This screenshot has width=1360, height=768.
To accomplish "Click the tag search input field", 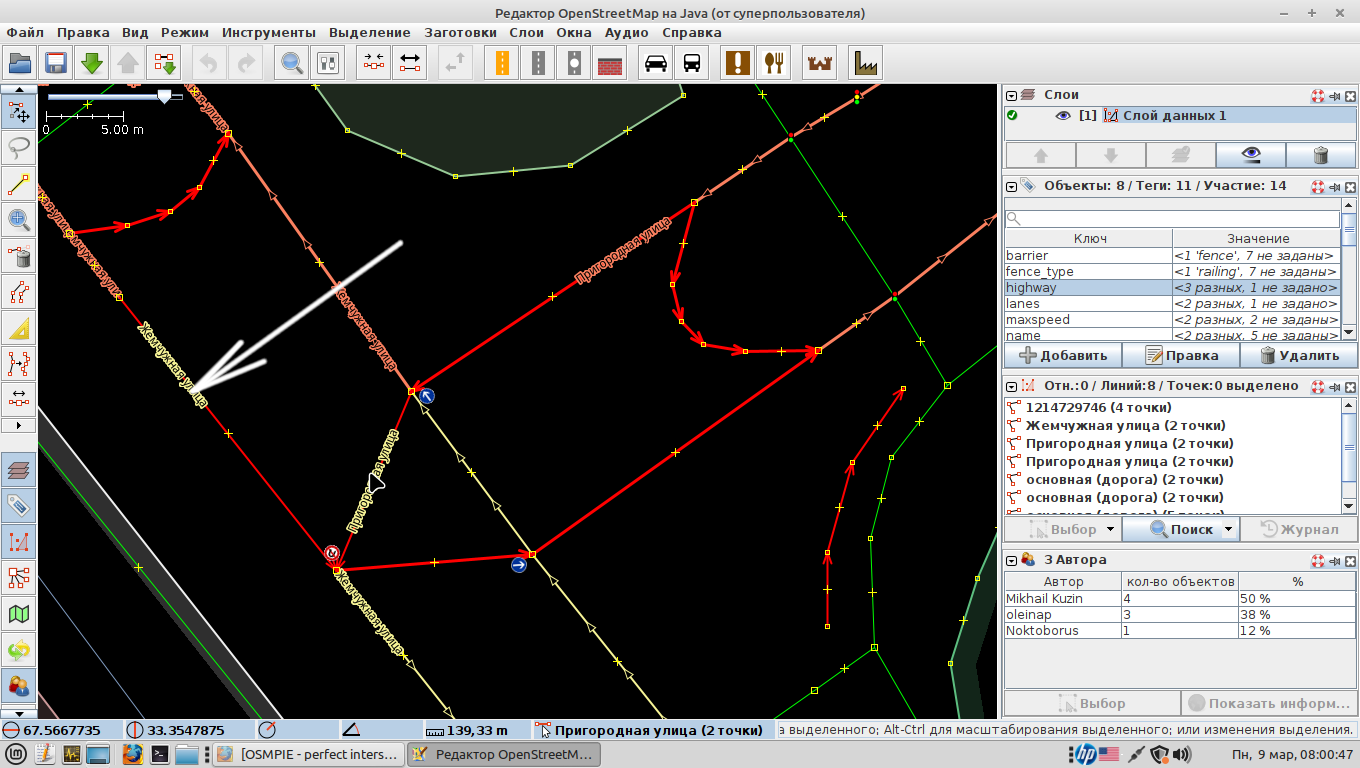I will coord(1172,218).
